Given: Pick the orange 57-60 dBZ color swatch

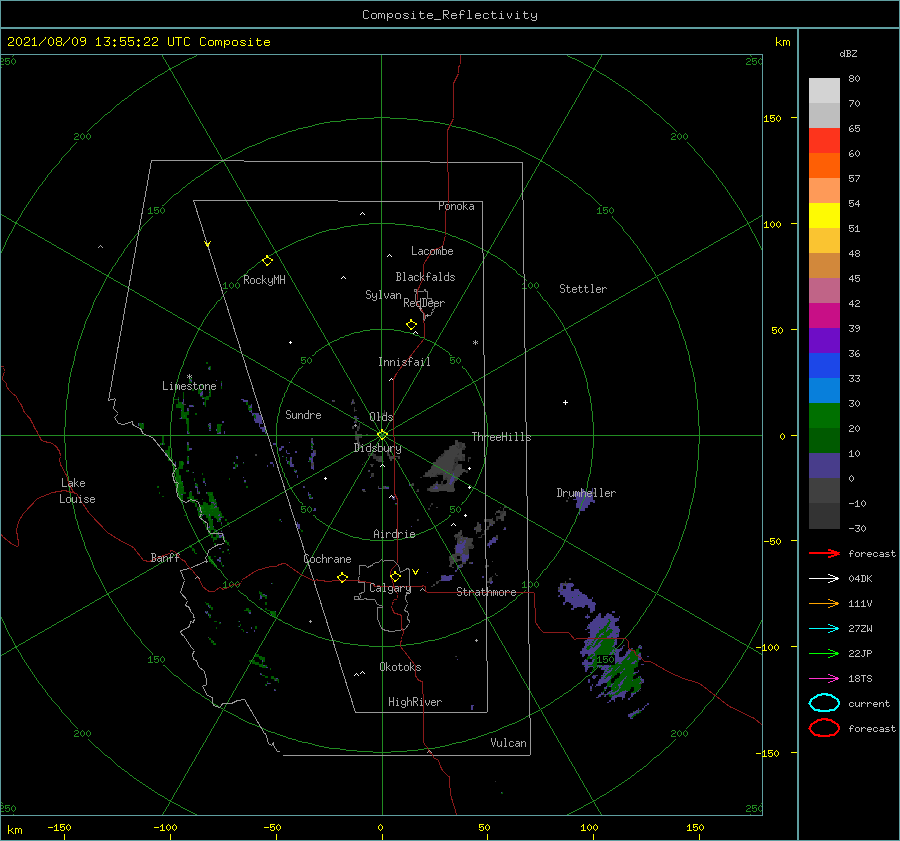Looking at the screenshot, I should pos(824,166).
